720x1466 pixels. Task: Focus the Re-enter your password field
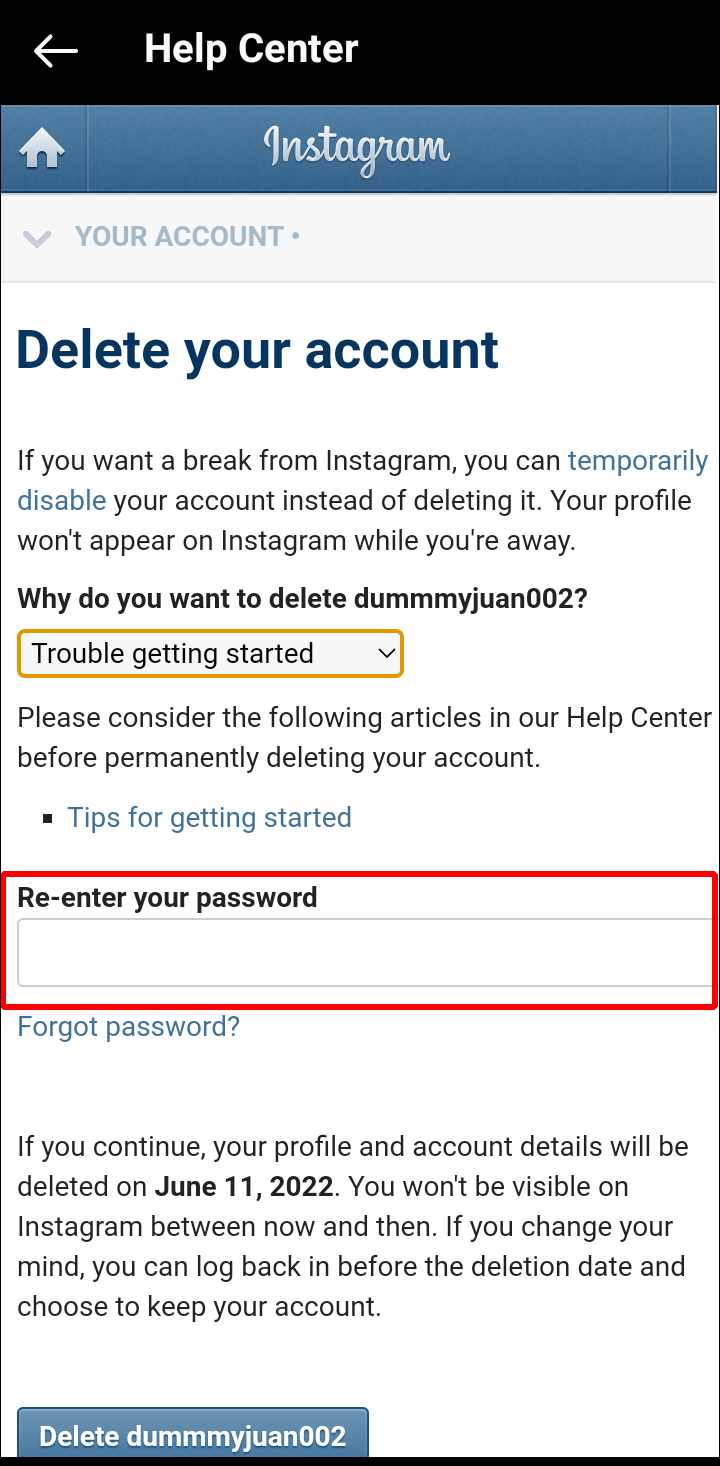point(365,953)
